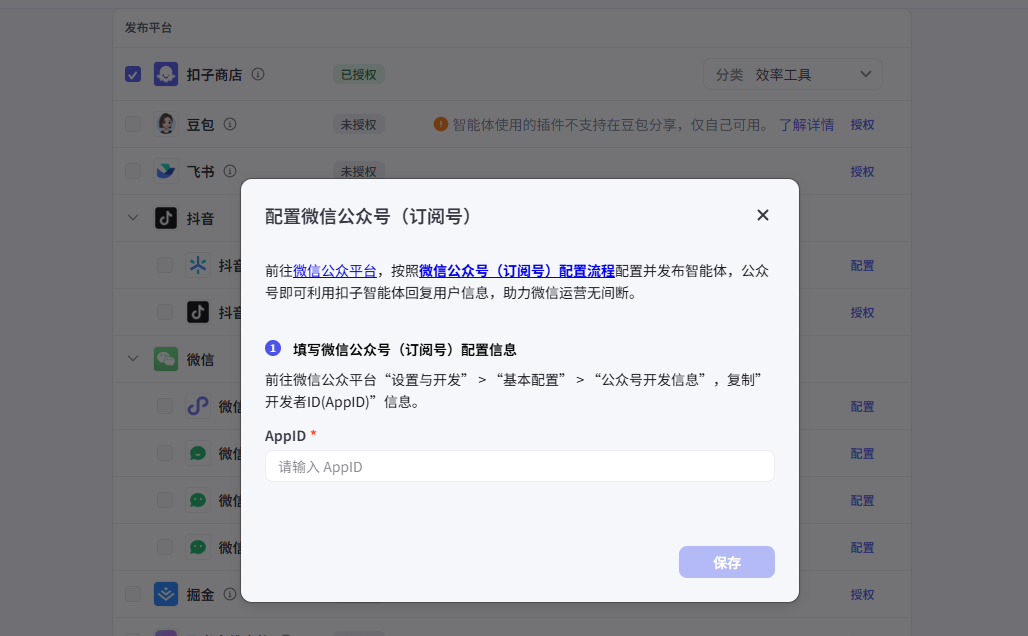Close the 配置微信公众号 dialog
This screenshot has width=1028, height=636.
pyautogui.click(x=762, y=215)
